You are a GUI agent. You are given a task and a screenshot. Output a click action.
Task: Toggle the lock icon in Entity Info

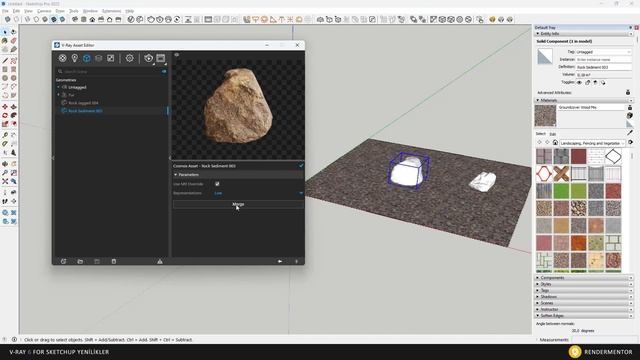pyautogui.click(x=587, y=82)
